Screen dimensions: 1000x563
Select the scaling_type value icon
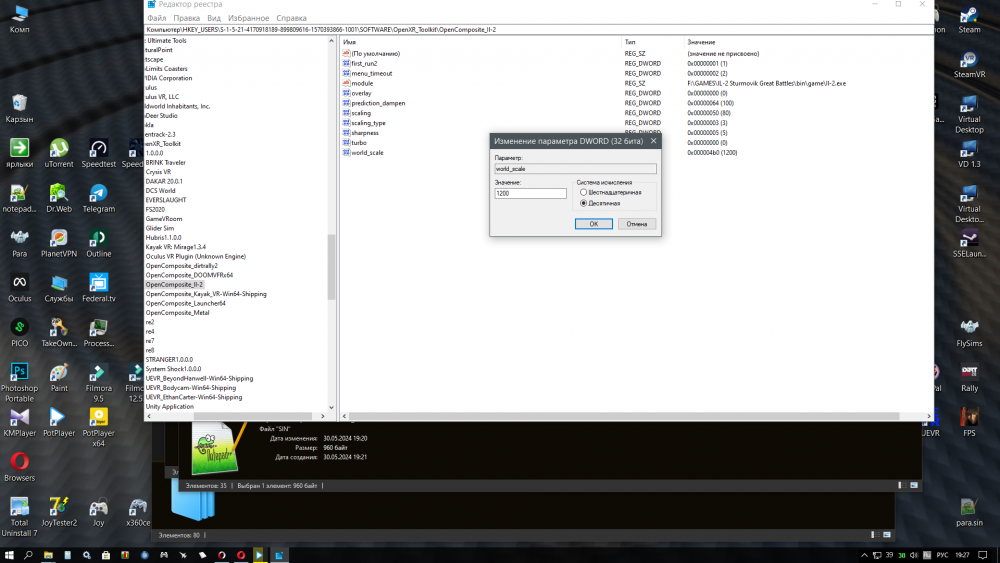click(346, 122)
